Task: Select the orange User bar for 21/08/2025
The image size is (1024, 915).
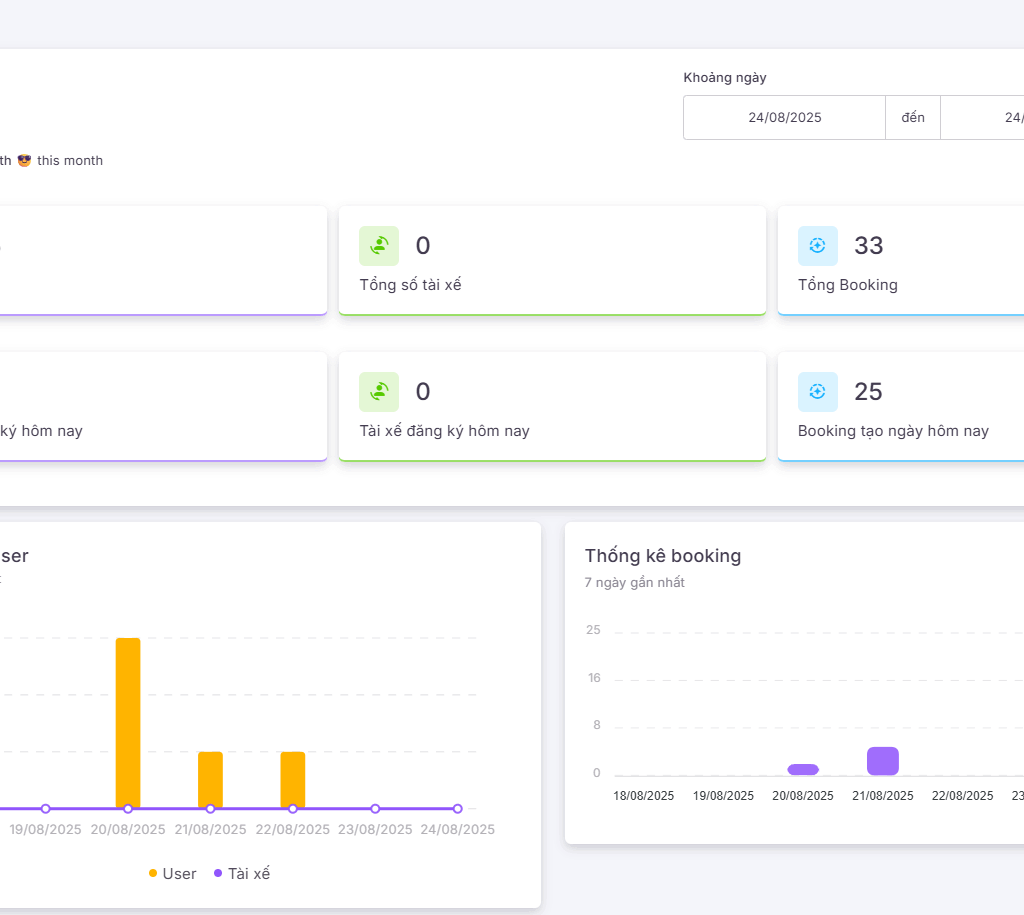Action: point(210,779)
